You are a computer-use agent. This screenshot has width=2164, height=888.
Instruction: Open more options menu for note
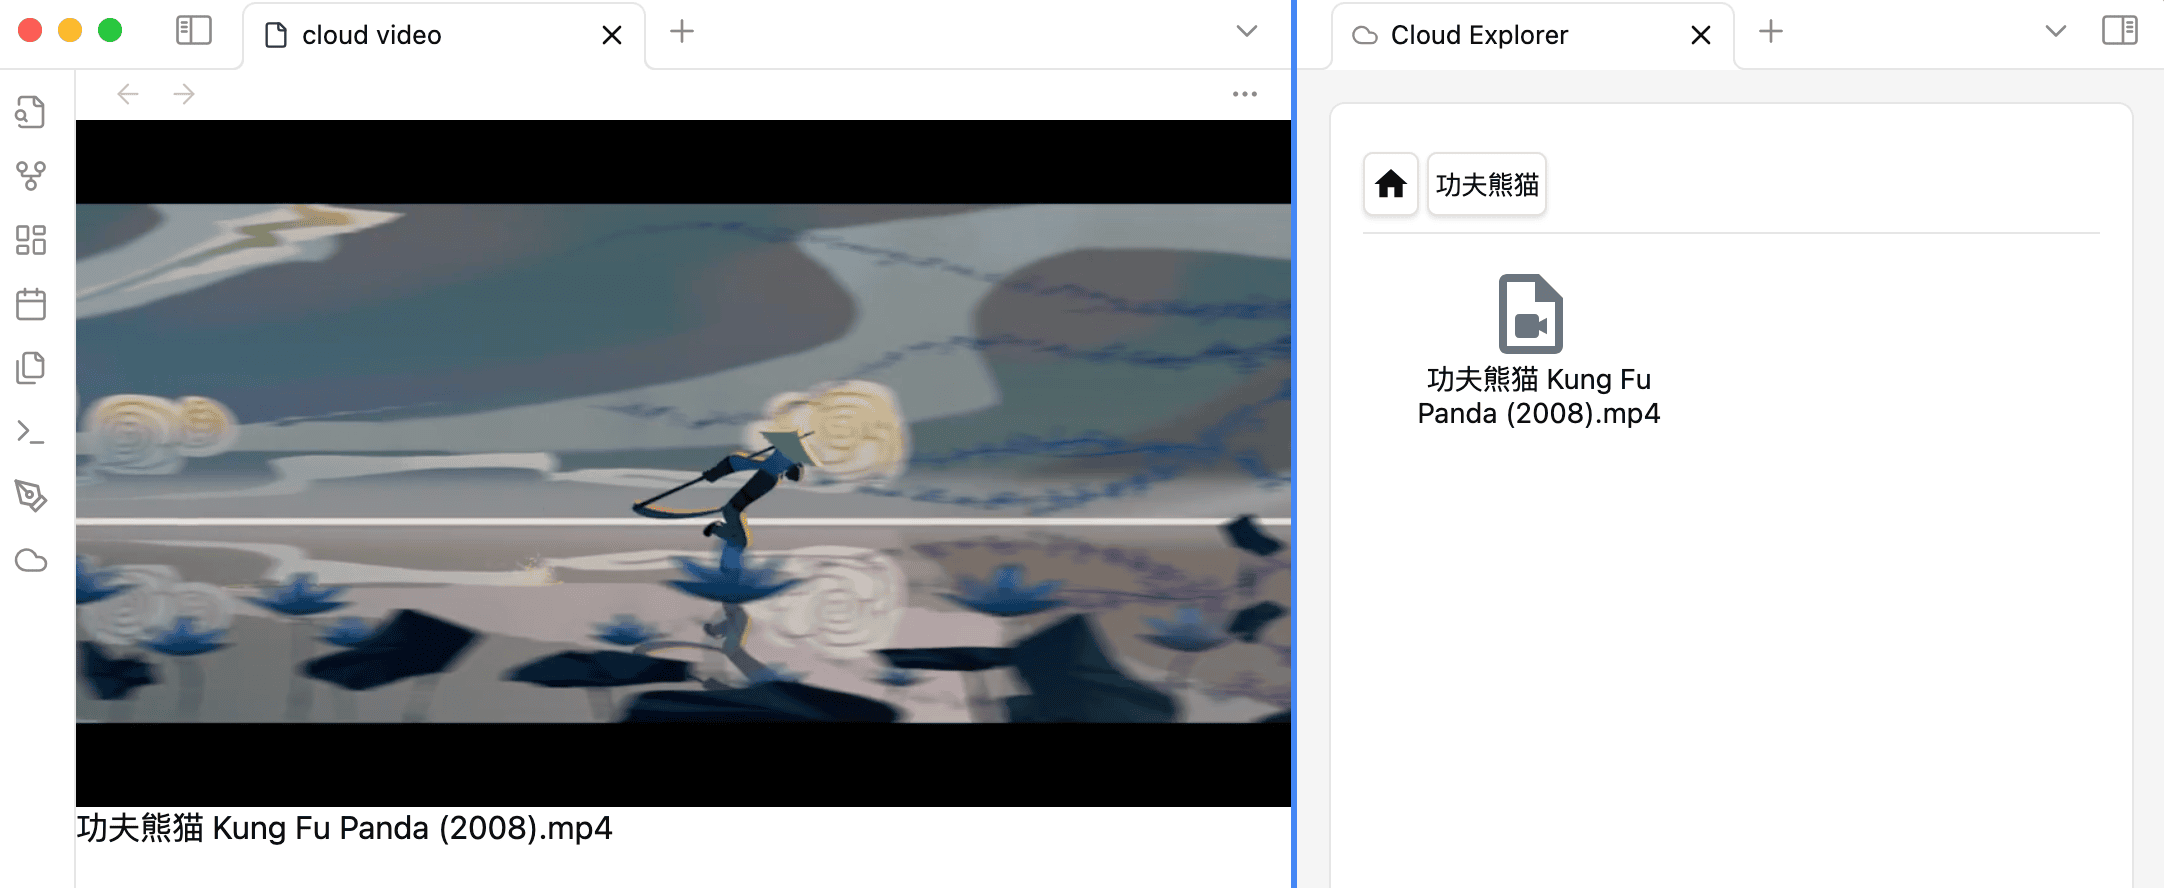[1244, 94]
